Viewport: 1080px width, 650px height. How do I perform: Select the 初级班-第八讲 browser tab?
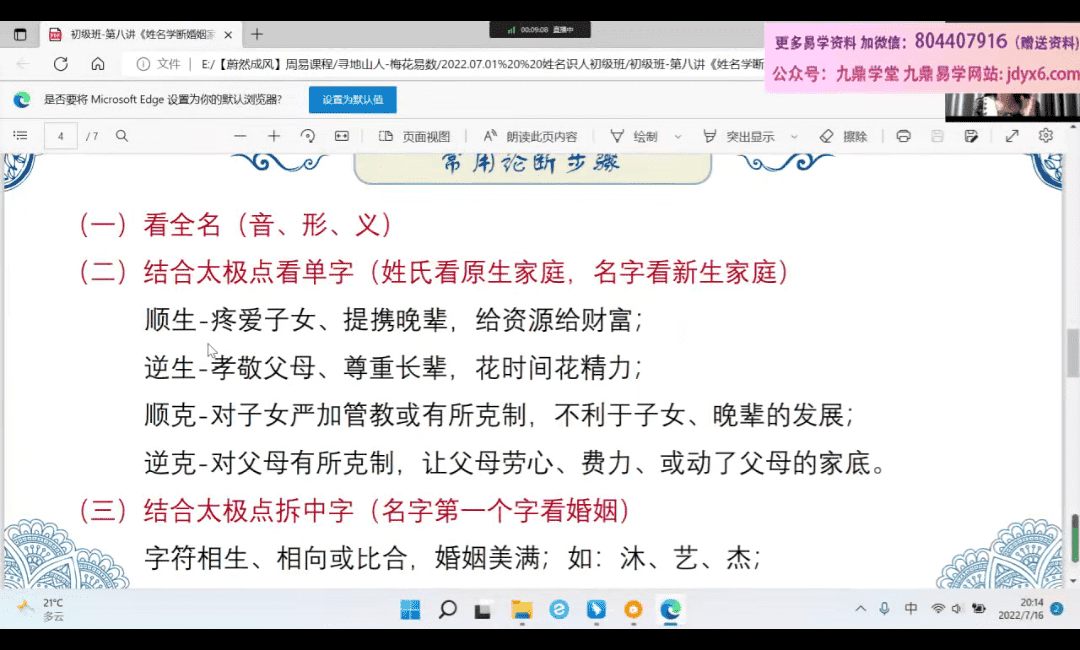point(140,34)
